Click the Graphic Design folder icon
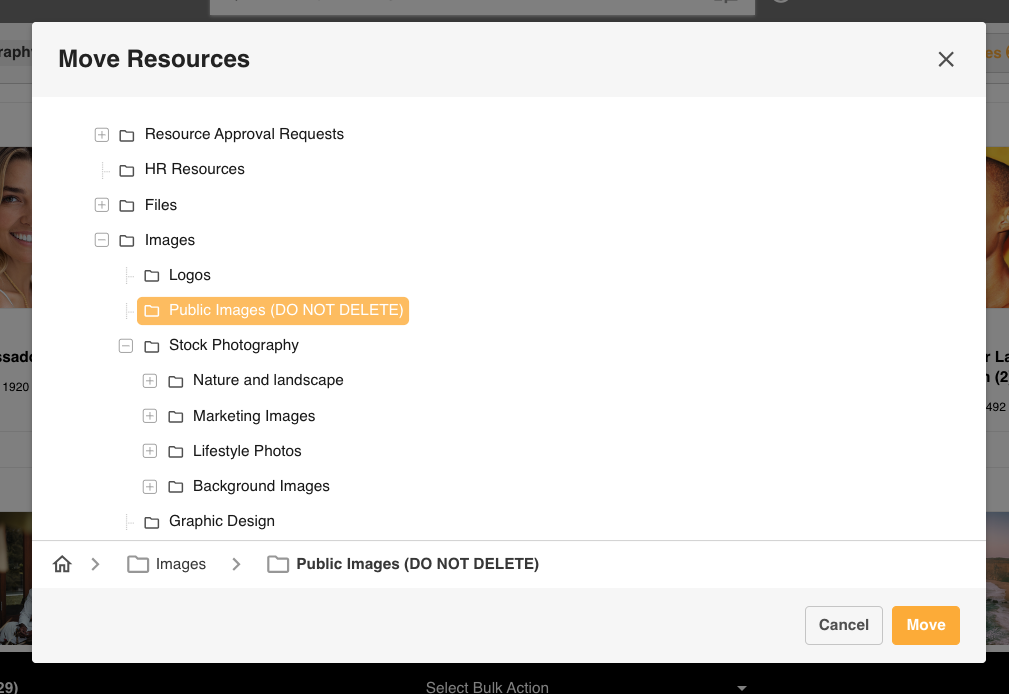Screen dimensions: 1009x694 [151, 522]
